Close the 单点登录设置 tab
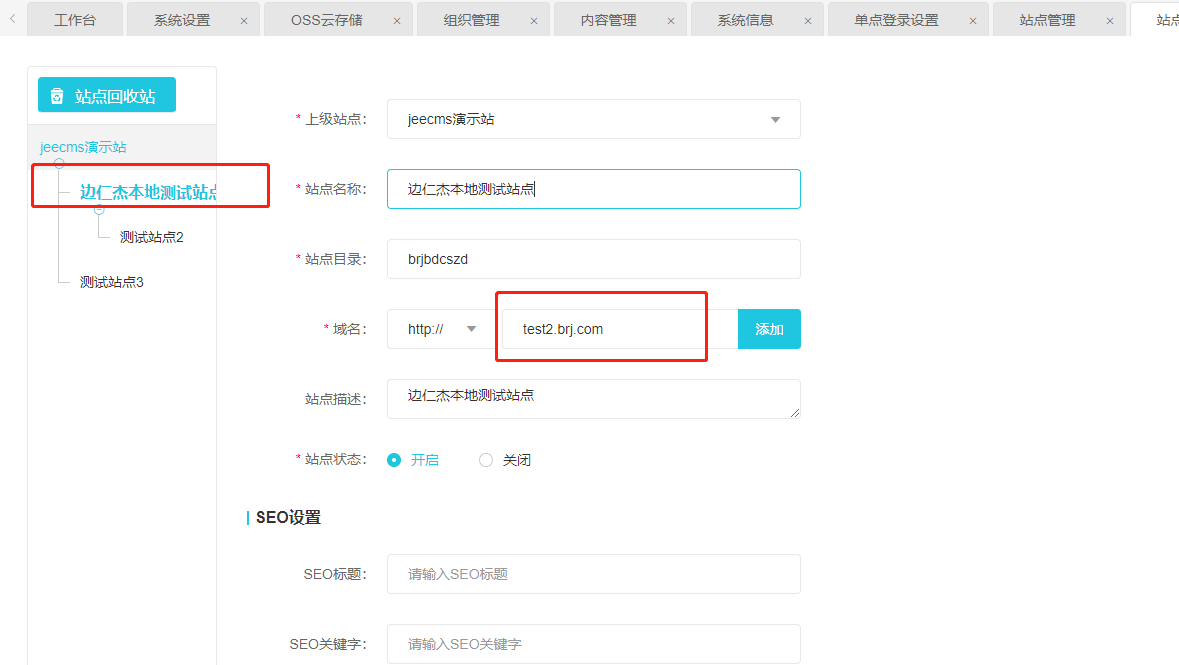Image resolution: width=1179 pixels, height=665 pixels. tap(973, 21)
